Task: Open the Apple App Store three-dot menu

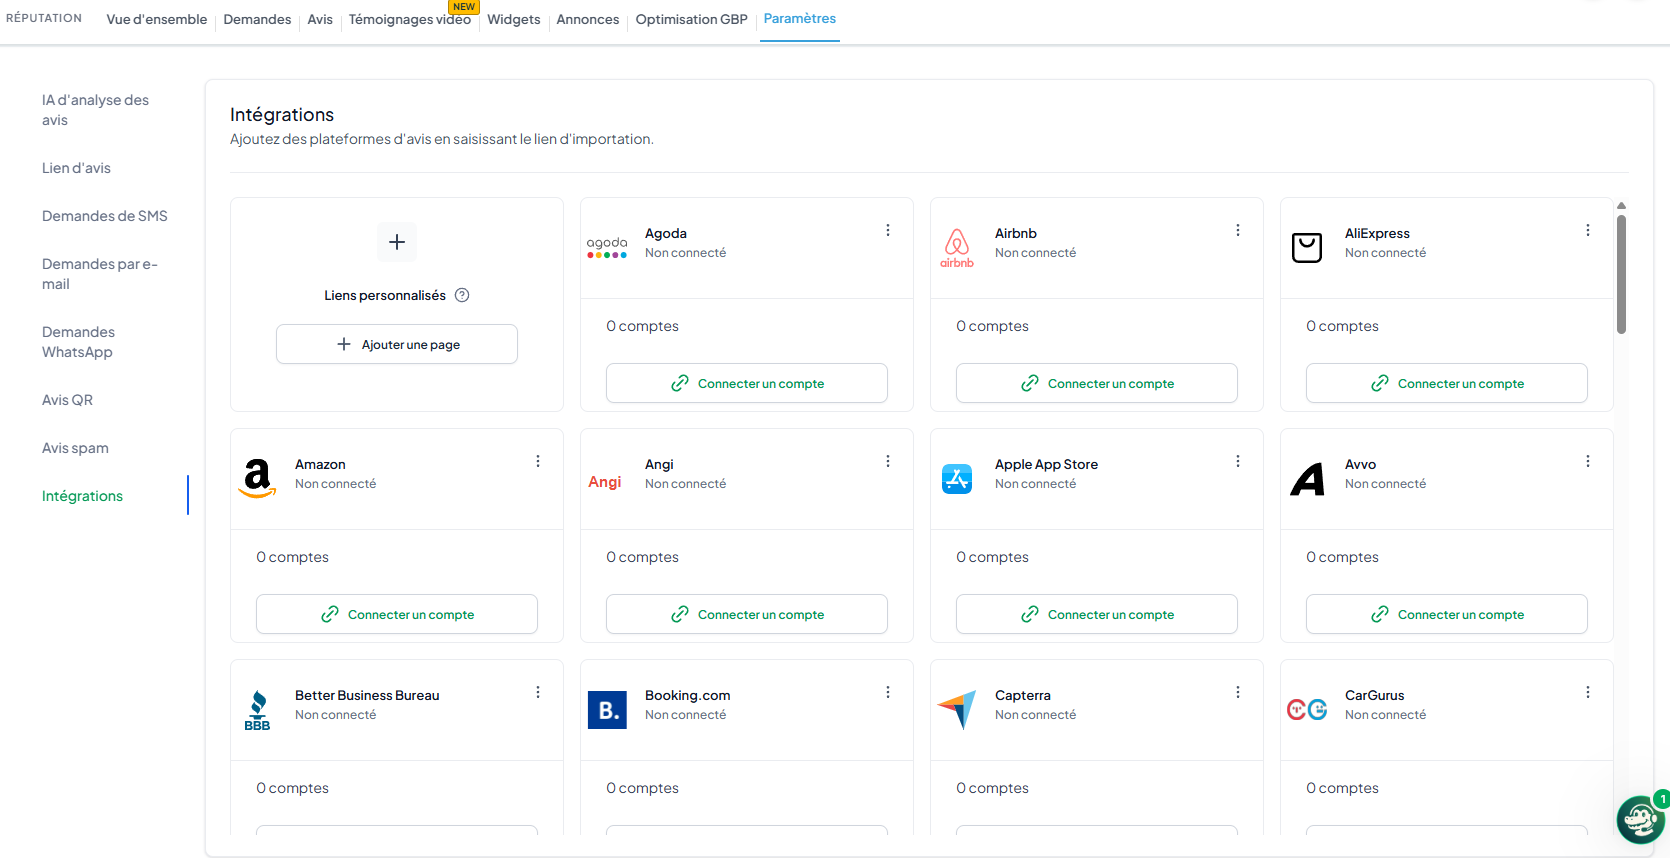Action: point(1238,461)
